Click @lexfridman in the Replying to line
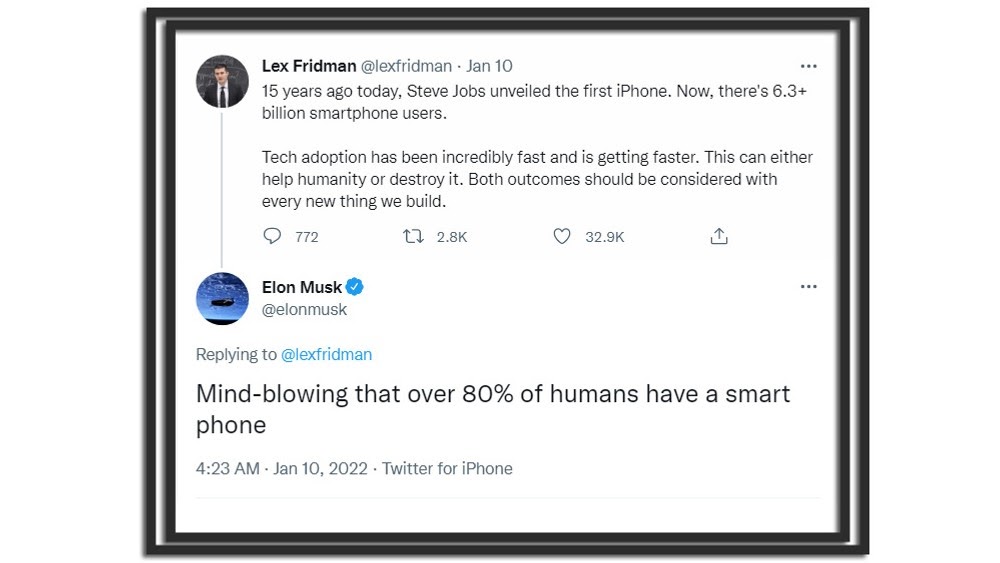 coord(326,354)
